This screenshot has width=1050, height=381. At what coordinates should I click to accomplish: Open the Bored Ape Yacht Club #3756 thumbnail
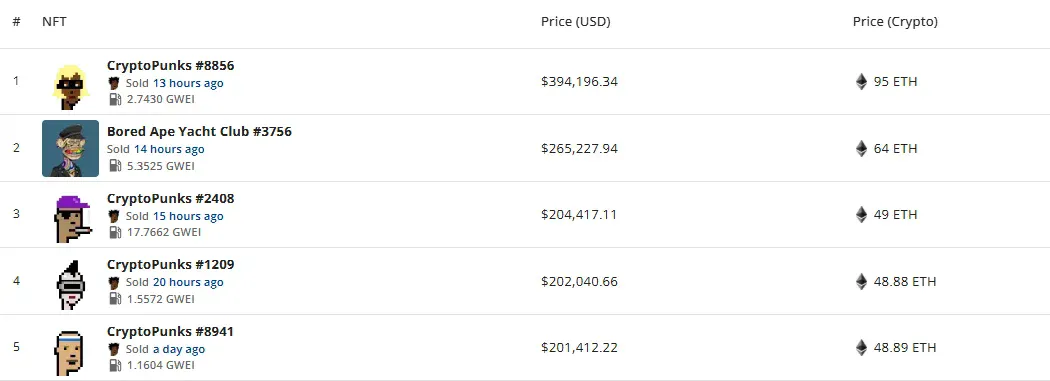70,149
